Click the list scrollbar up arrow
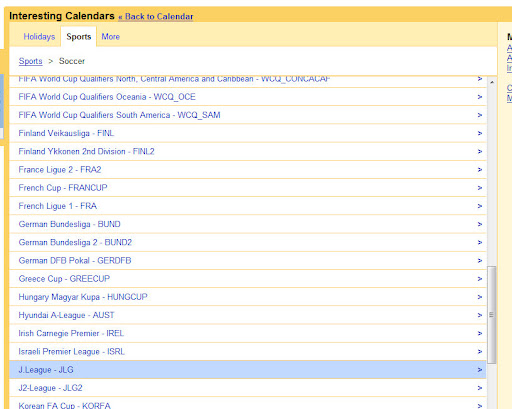Viewport: 512px width, 409px height. 492,82
